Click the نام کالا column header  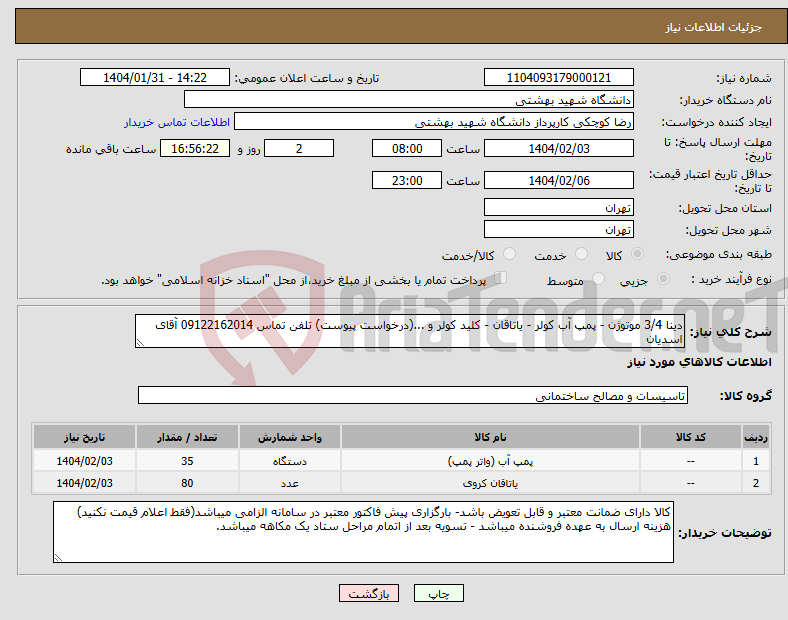[490, 437]
